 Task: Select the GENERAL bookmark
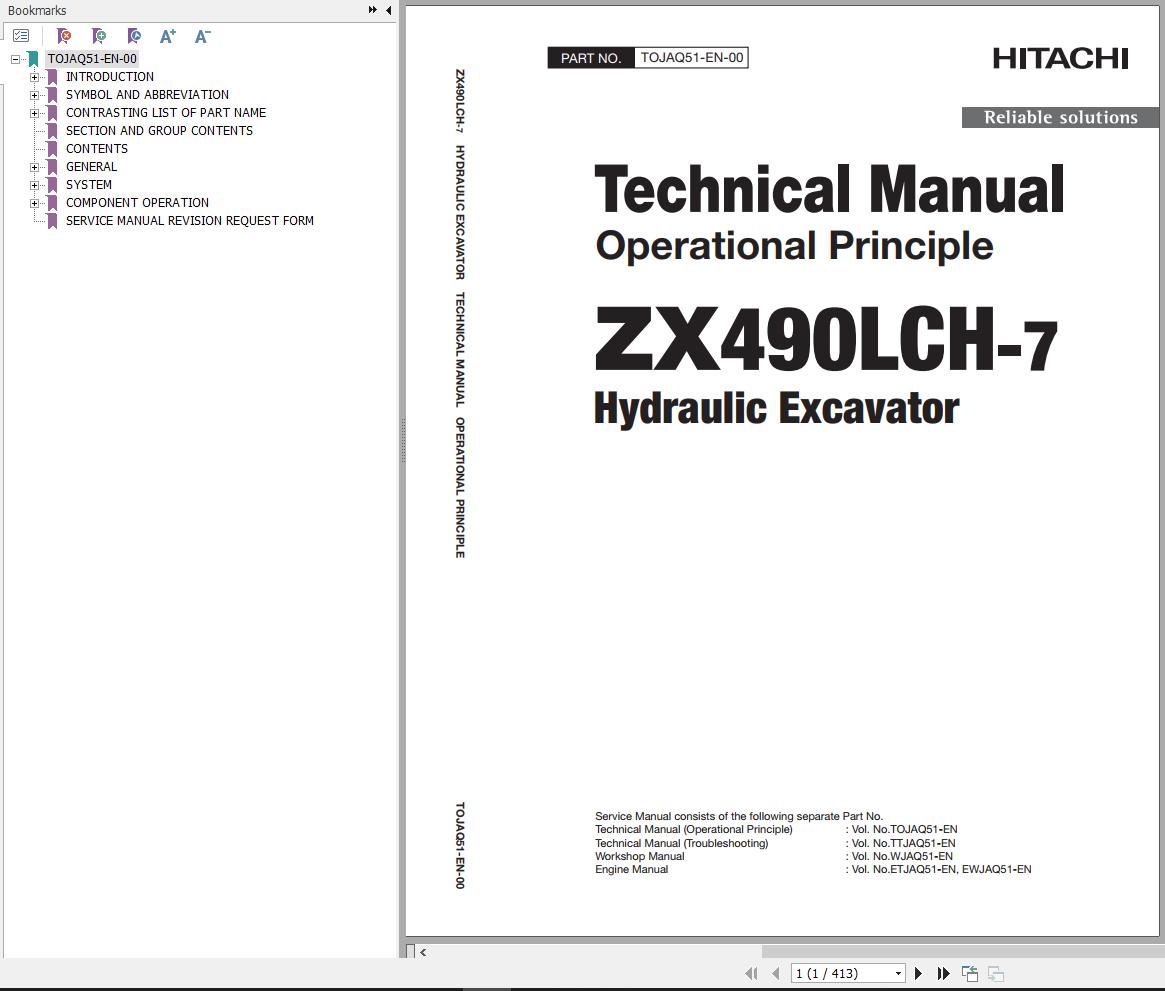[91, 166]
